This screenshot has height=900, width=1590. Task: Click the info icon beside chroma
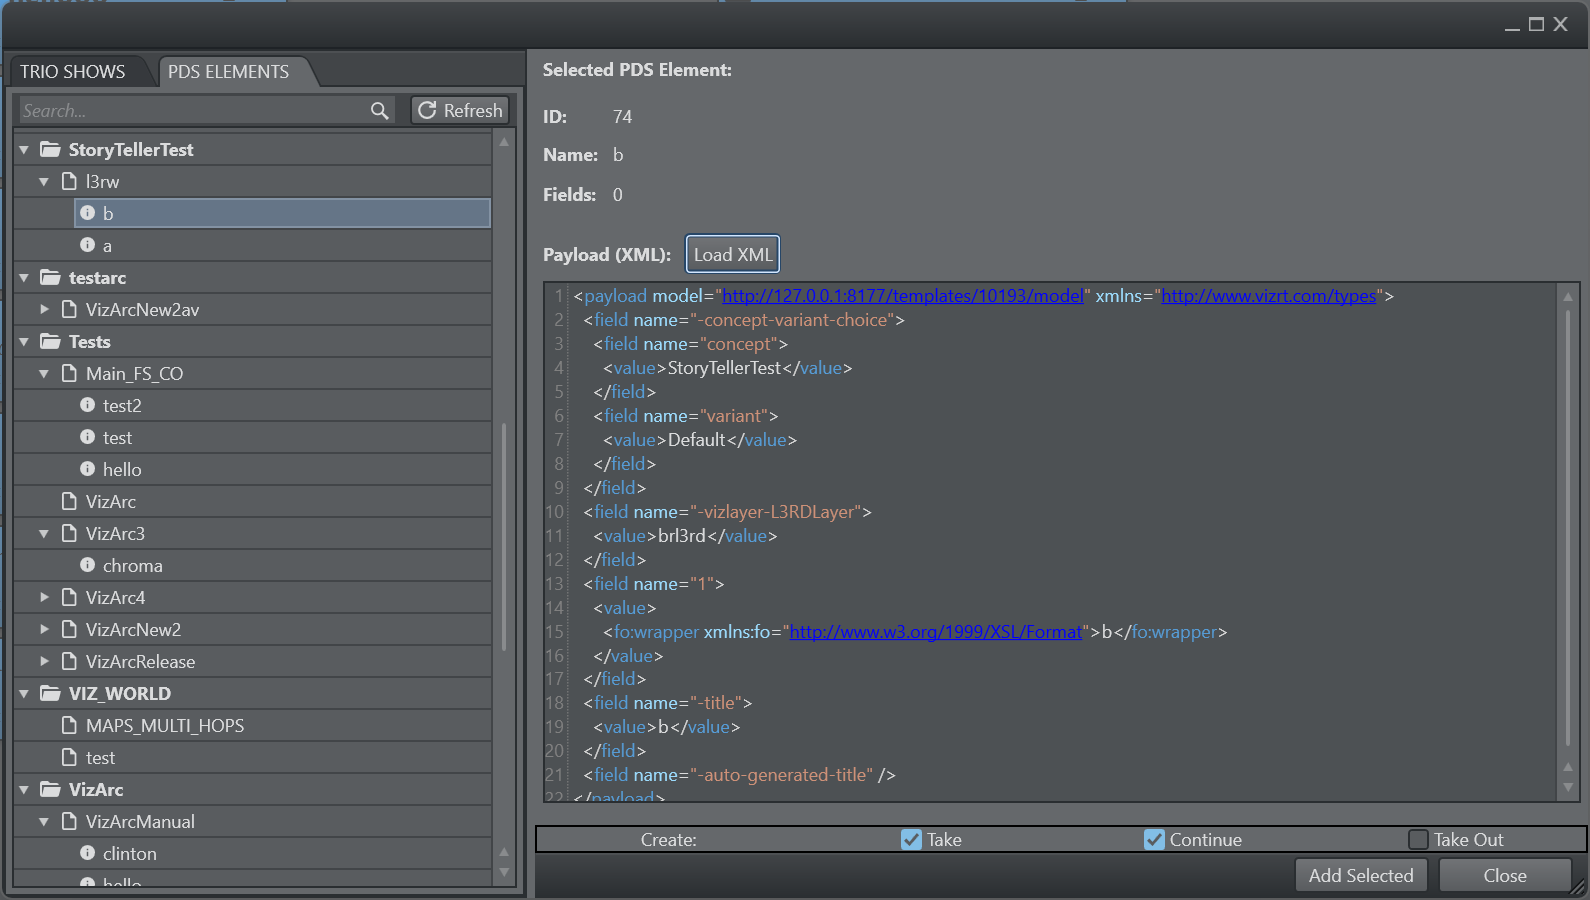coord(88,566)
